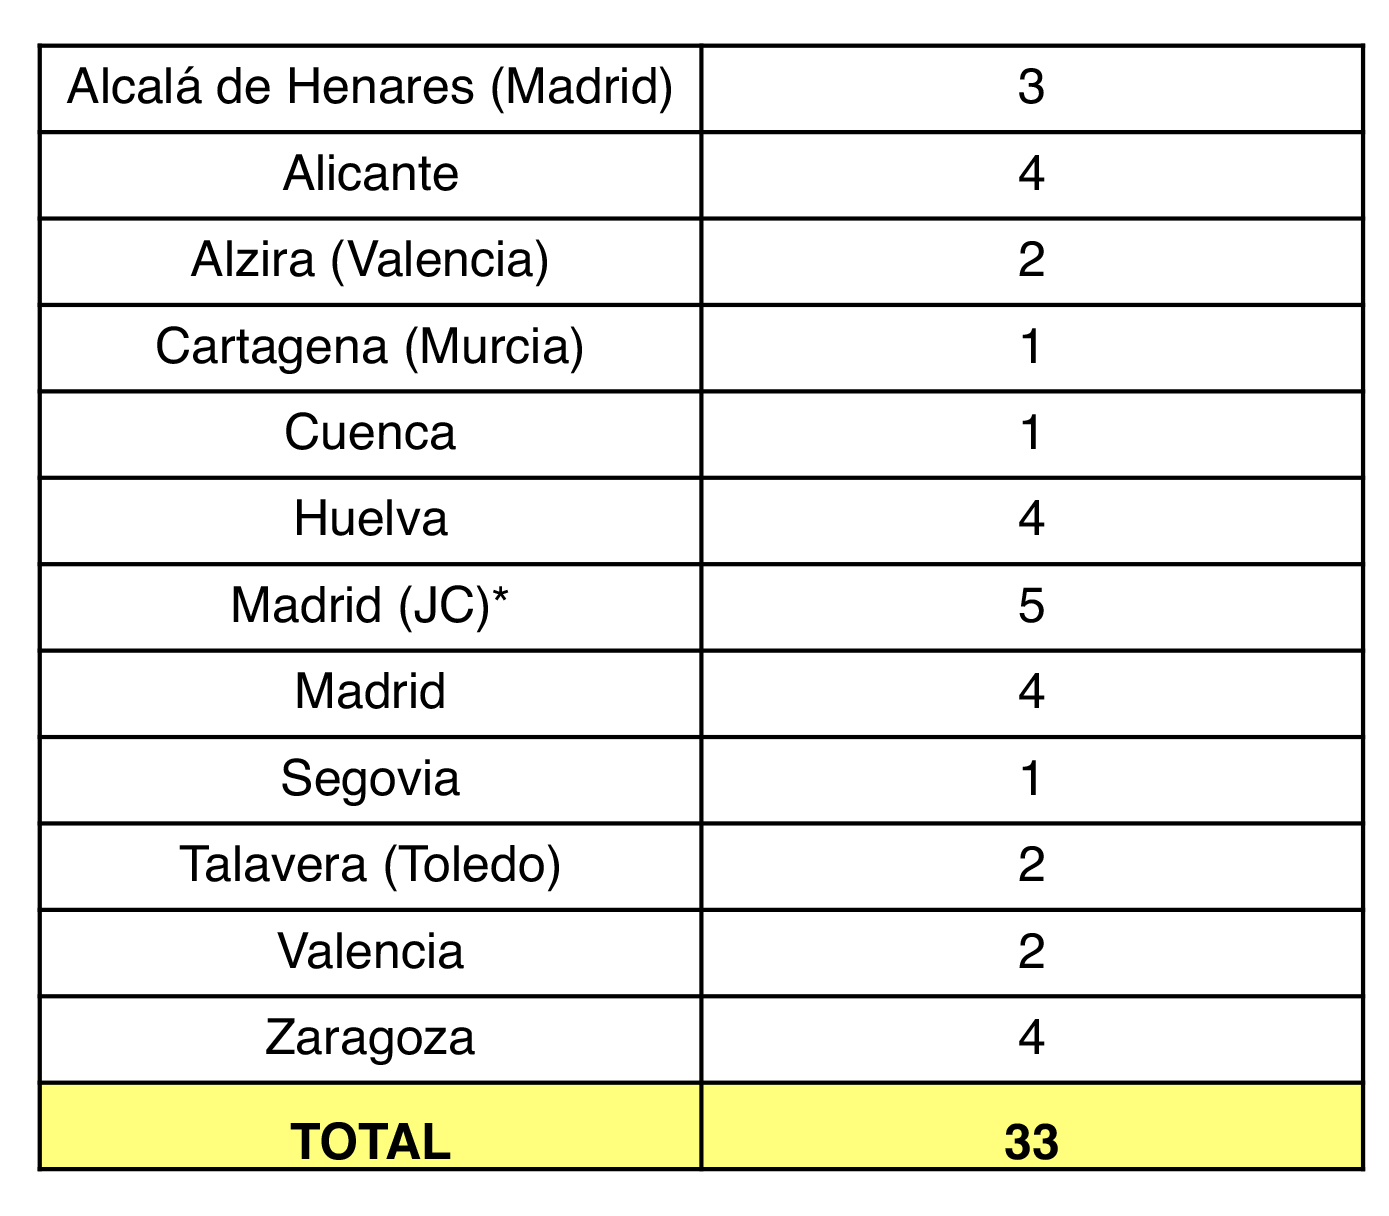Click the Cartagena (Murcia) cell
The height and width of the screenshot is (1216, 1389).
pos(370,348)
